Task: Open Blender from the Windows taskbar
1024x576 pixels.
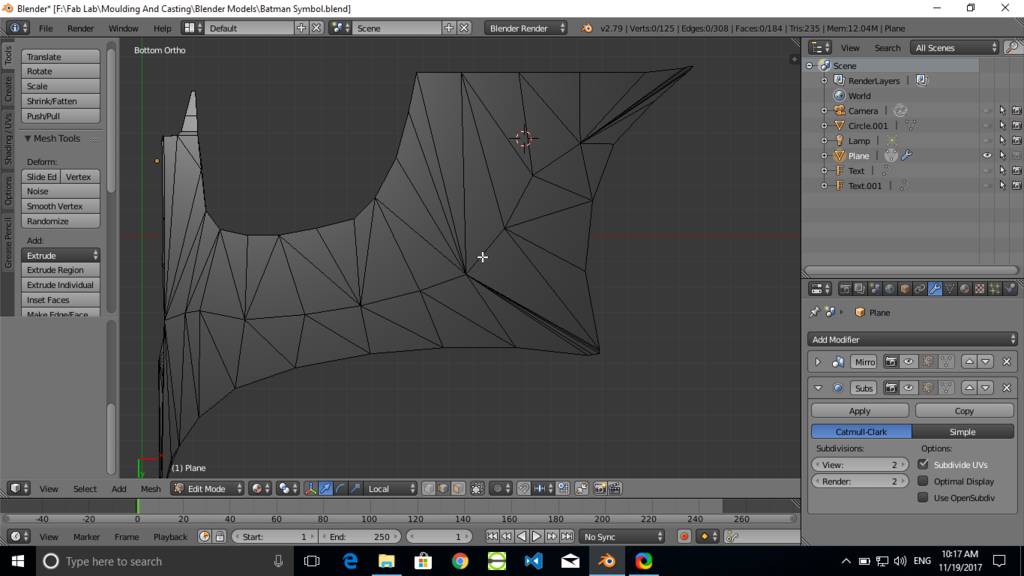Action: tap(606, 561)
